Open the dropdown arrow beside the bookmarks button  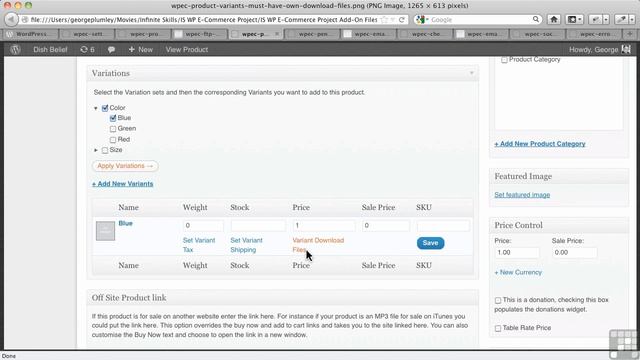pos(580,19)
